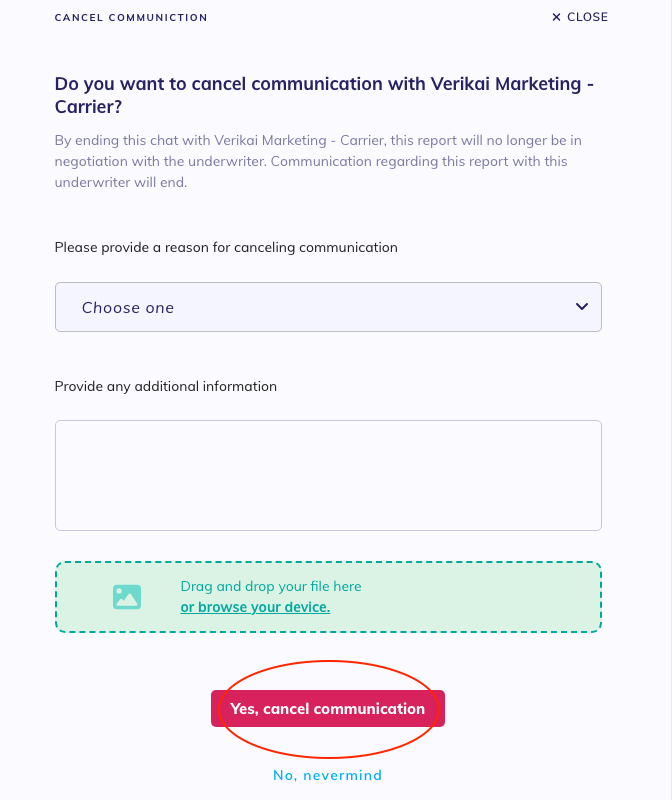Choose the 'No, nevermind' link
The height and width of the screenshot is (800, 672).
tap(327, 775)
